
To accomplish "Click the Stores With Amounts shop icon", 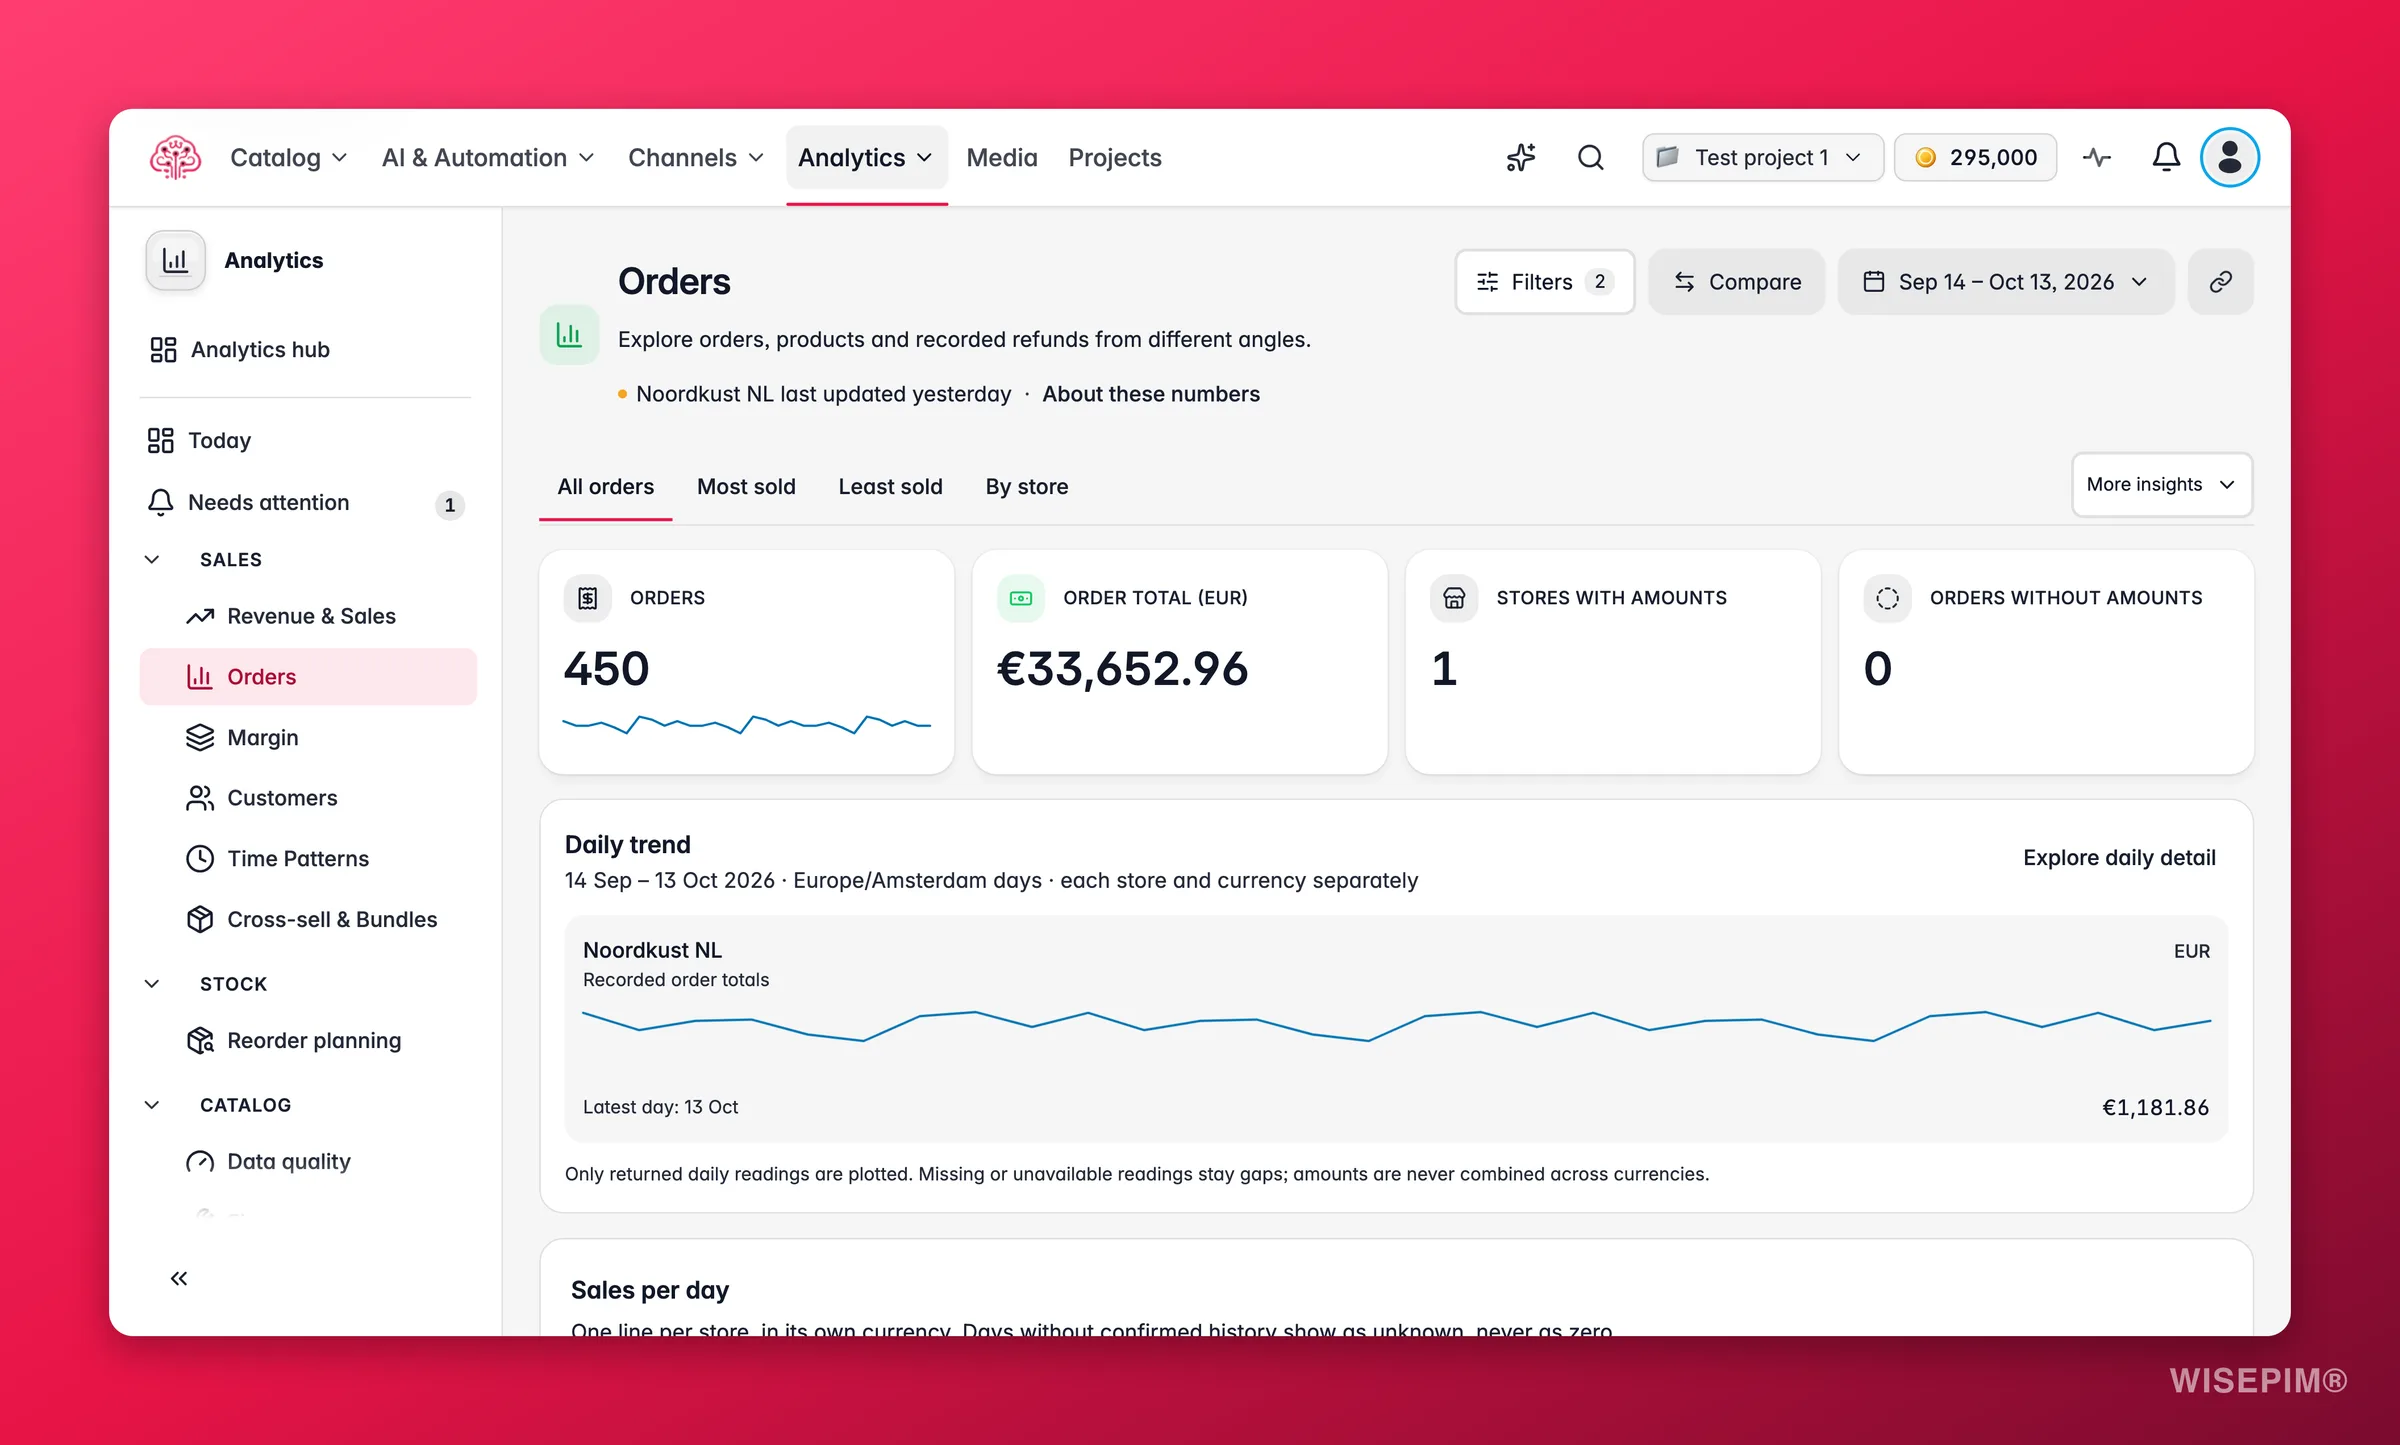I will point(1454,598).
